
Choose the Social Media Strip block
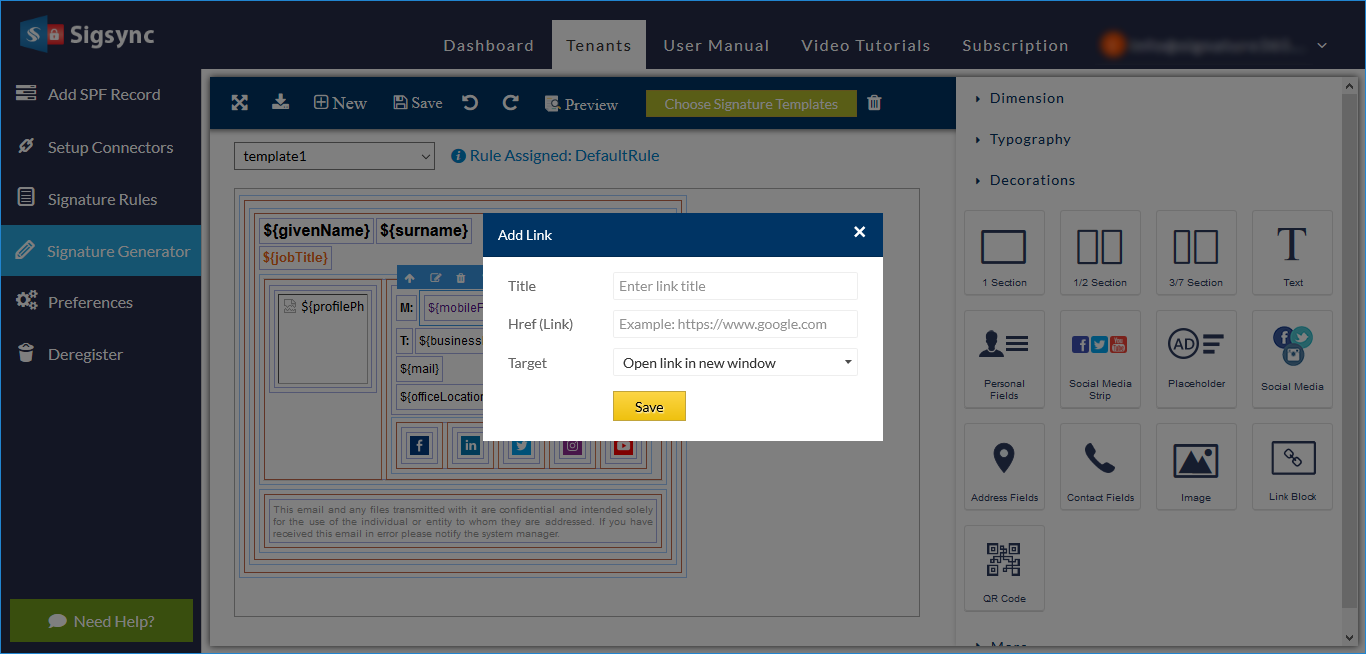point(1100,358)
